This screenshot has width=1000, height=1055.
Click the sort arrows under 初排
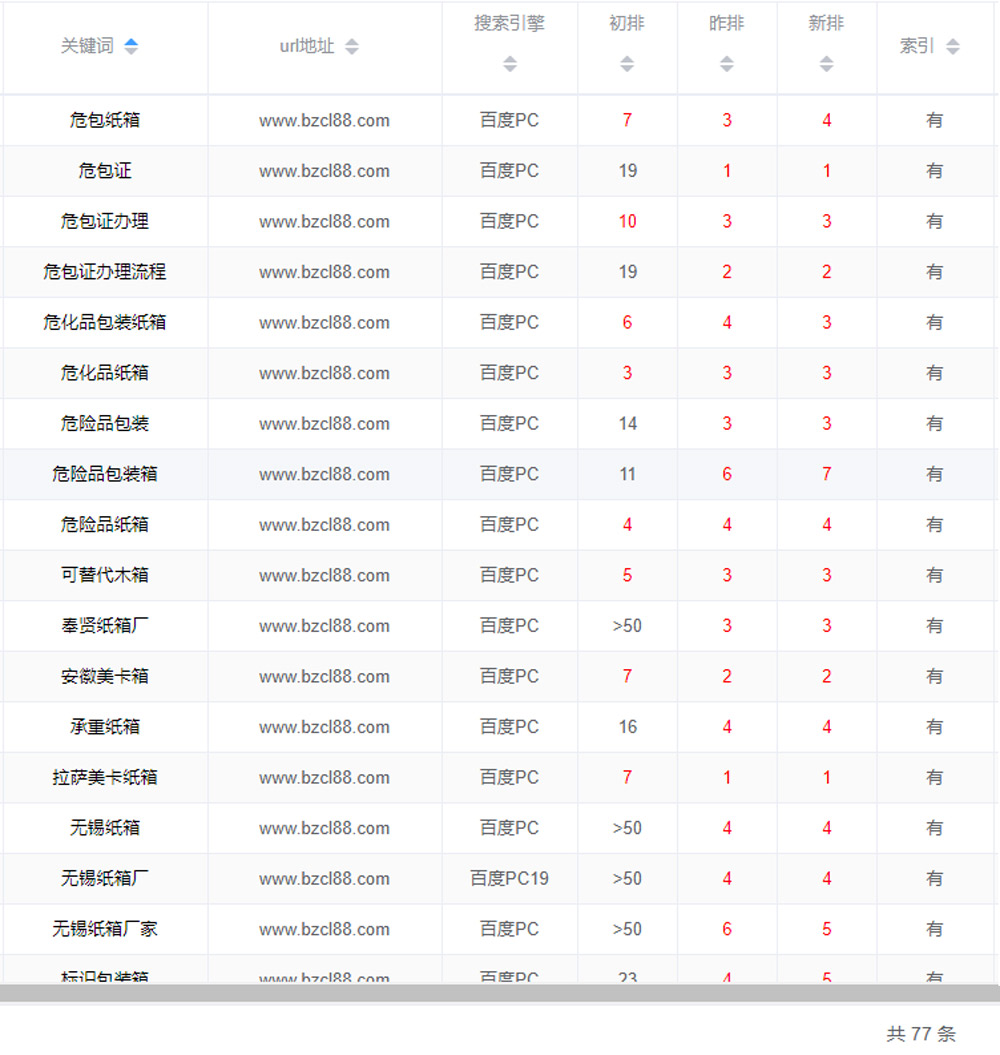pos(627,64)
